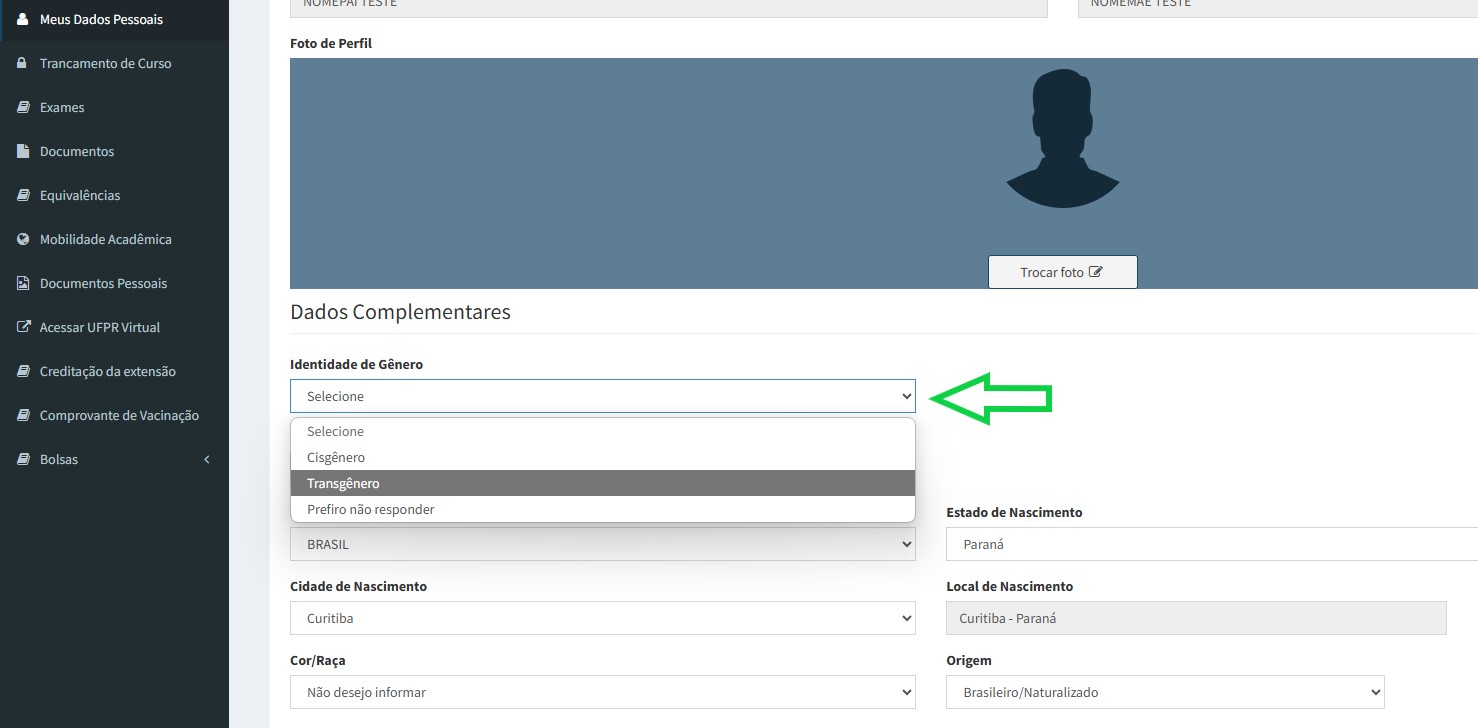
Task: Go to Creditação da extensão
Action: click(x=107, y=371)
